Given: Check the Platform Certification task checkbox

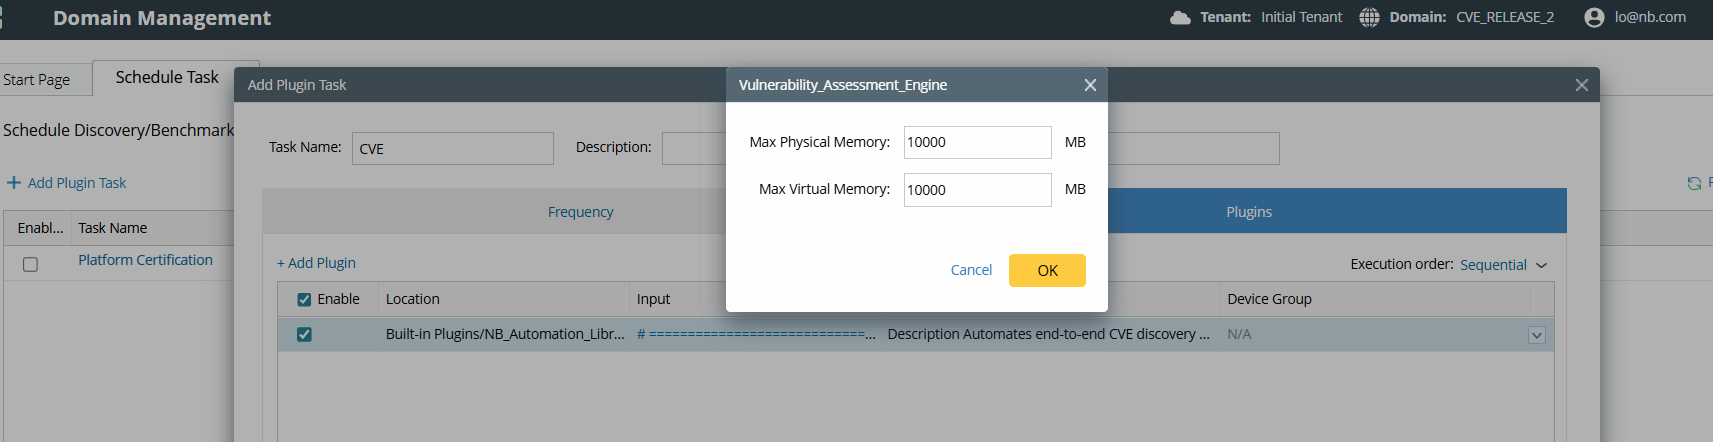Looking at the screenshot, I should pos(30,264).
